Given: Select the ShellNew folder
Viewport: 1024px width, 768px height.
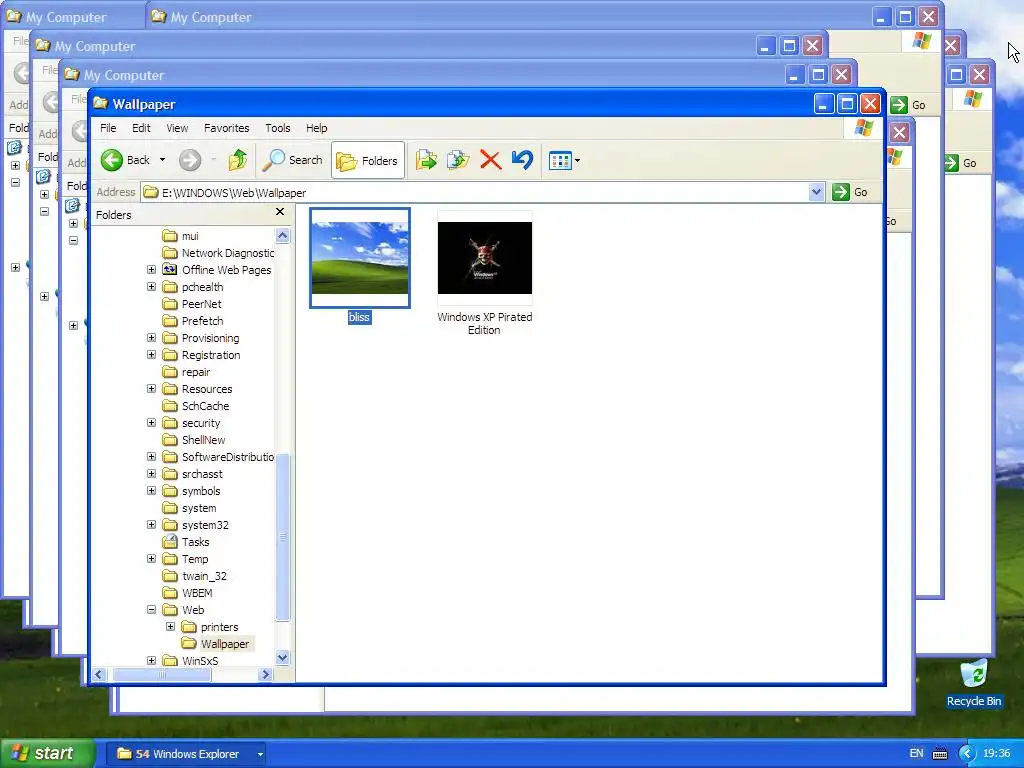Looking at the screenshot, I should pyautogui.click(x=194, y=440).
